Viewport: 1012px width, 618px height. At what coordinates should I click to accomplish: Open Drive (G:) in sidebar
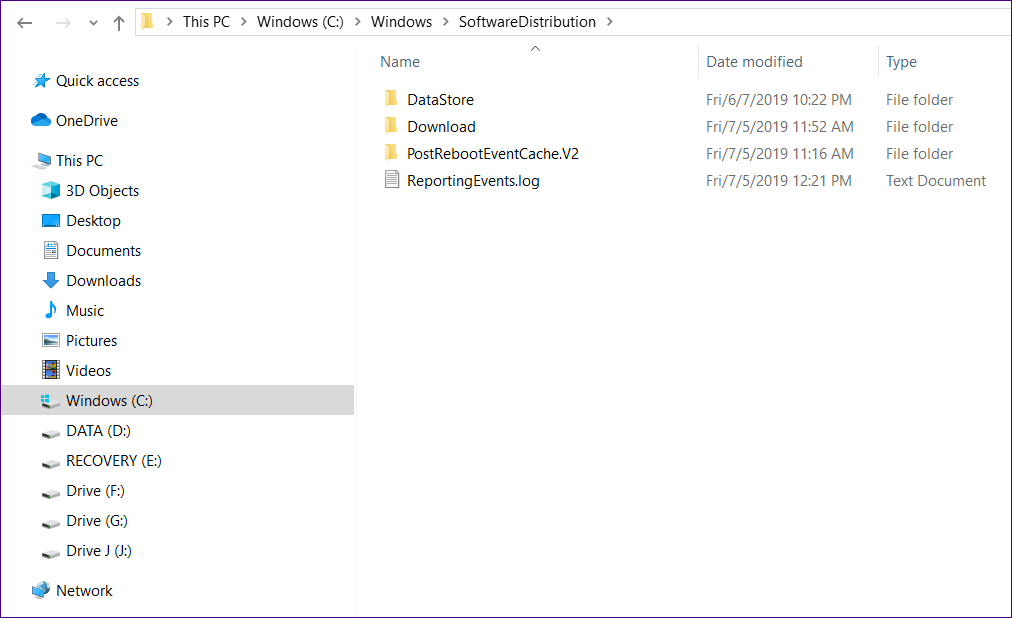click(x=97, y=521)
